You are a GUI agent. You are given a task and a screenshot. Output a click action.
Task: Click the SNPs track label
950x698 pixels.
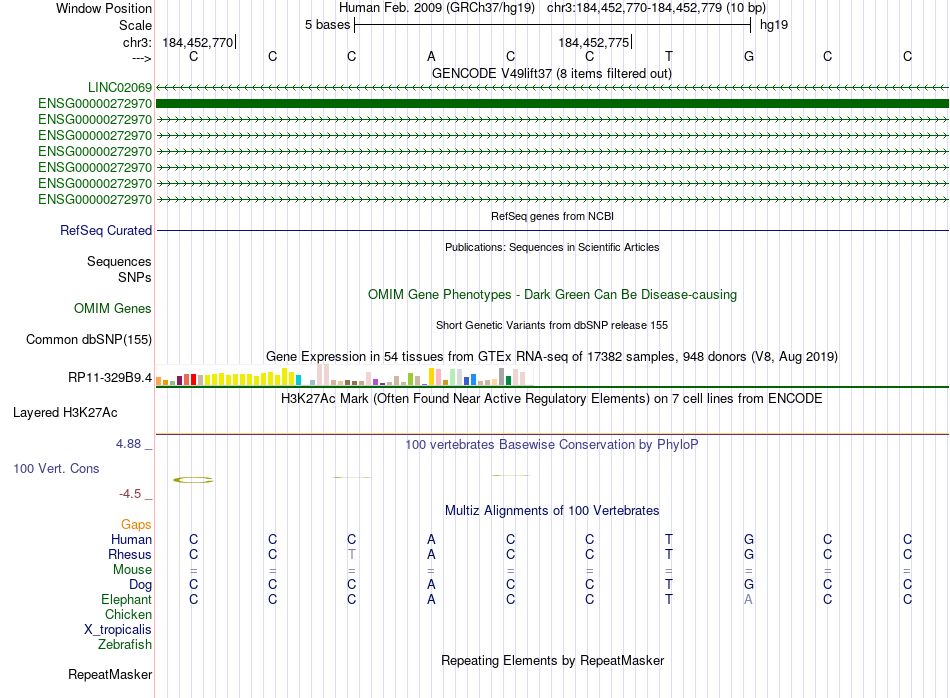coord(135,277)
